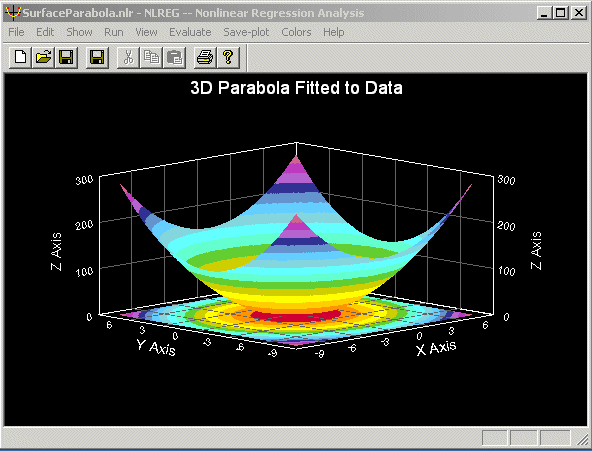Open the View menu
Image resolution: width=592 pixels, height=451 pixels.
pyautogui.click(x=146, y=32)
